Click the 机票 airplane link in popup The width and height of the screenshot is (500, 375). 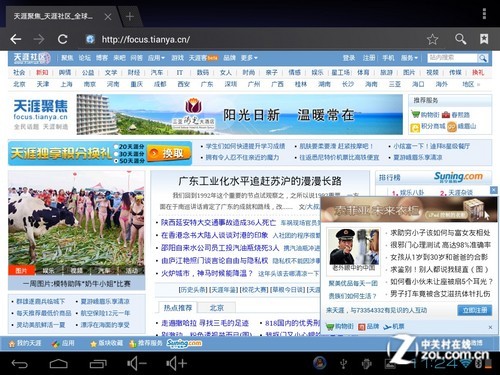tap(394, 327)
